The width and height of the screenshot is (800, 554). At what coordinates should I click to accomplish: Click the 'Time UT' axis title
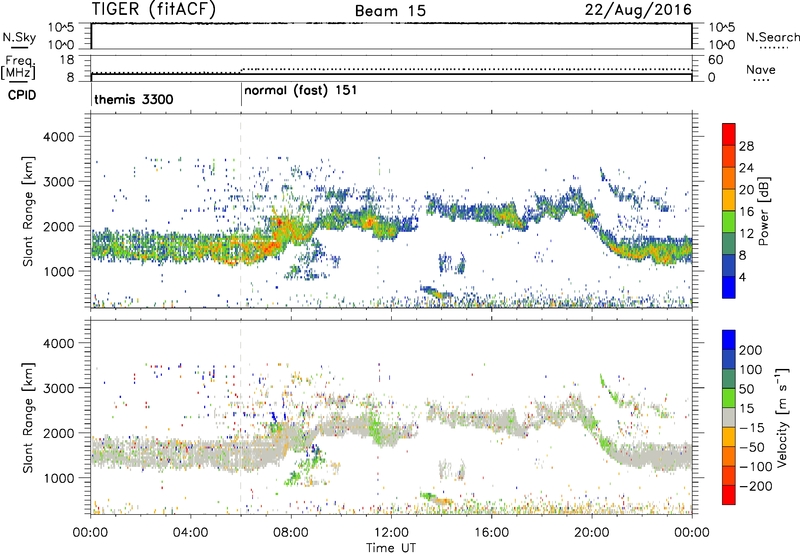[x=391, y=547]
